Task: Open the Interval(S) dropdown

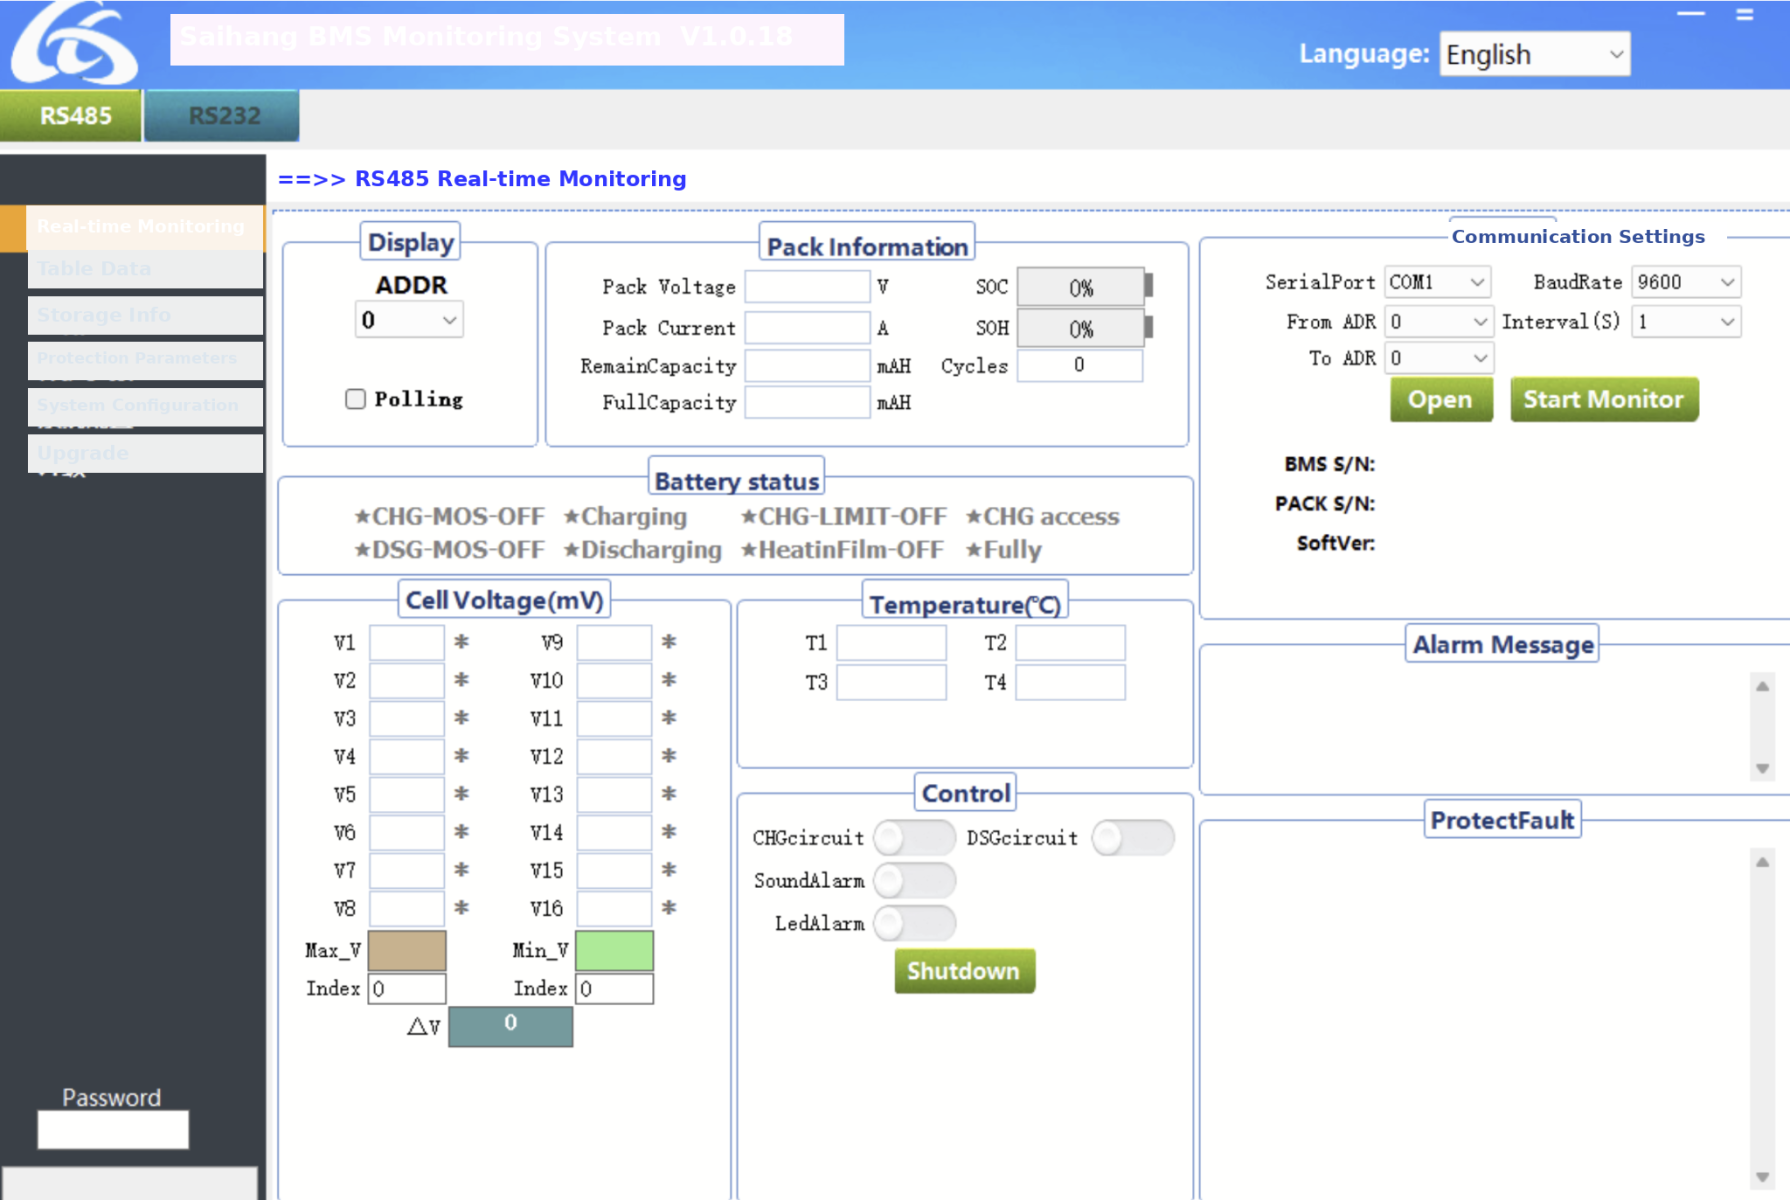Action: coord(1686,321)
